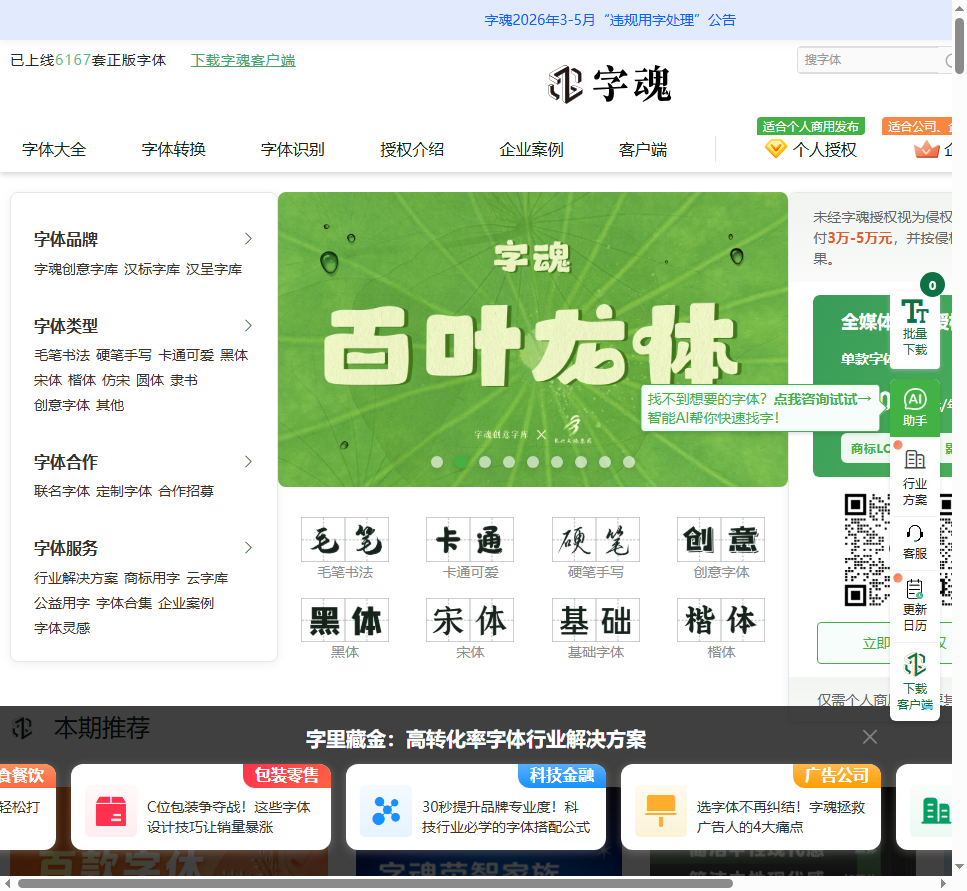Click the 宋体 font category tile

pos(470,628)
